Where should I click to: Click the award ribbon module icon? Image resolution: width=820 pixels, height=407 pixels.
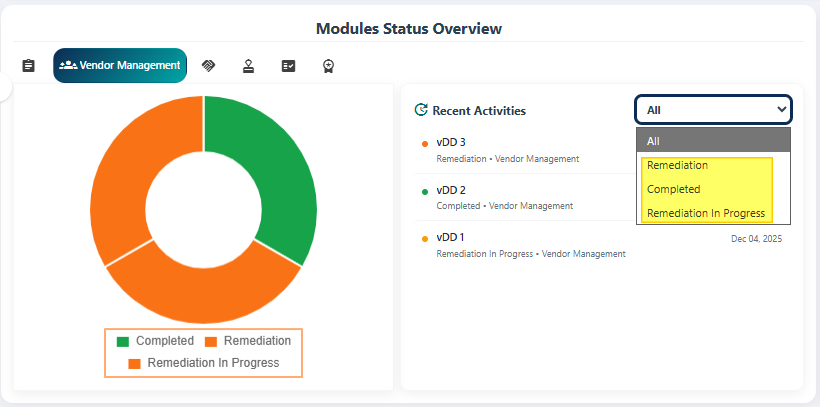tap(328, 66)
